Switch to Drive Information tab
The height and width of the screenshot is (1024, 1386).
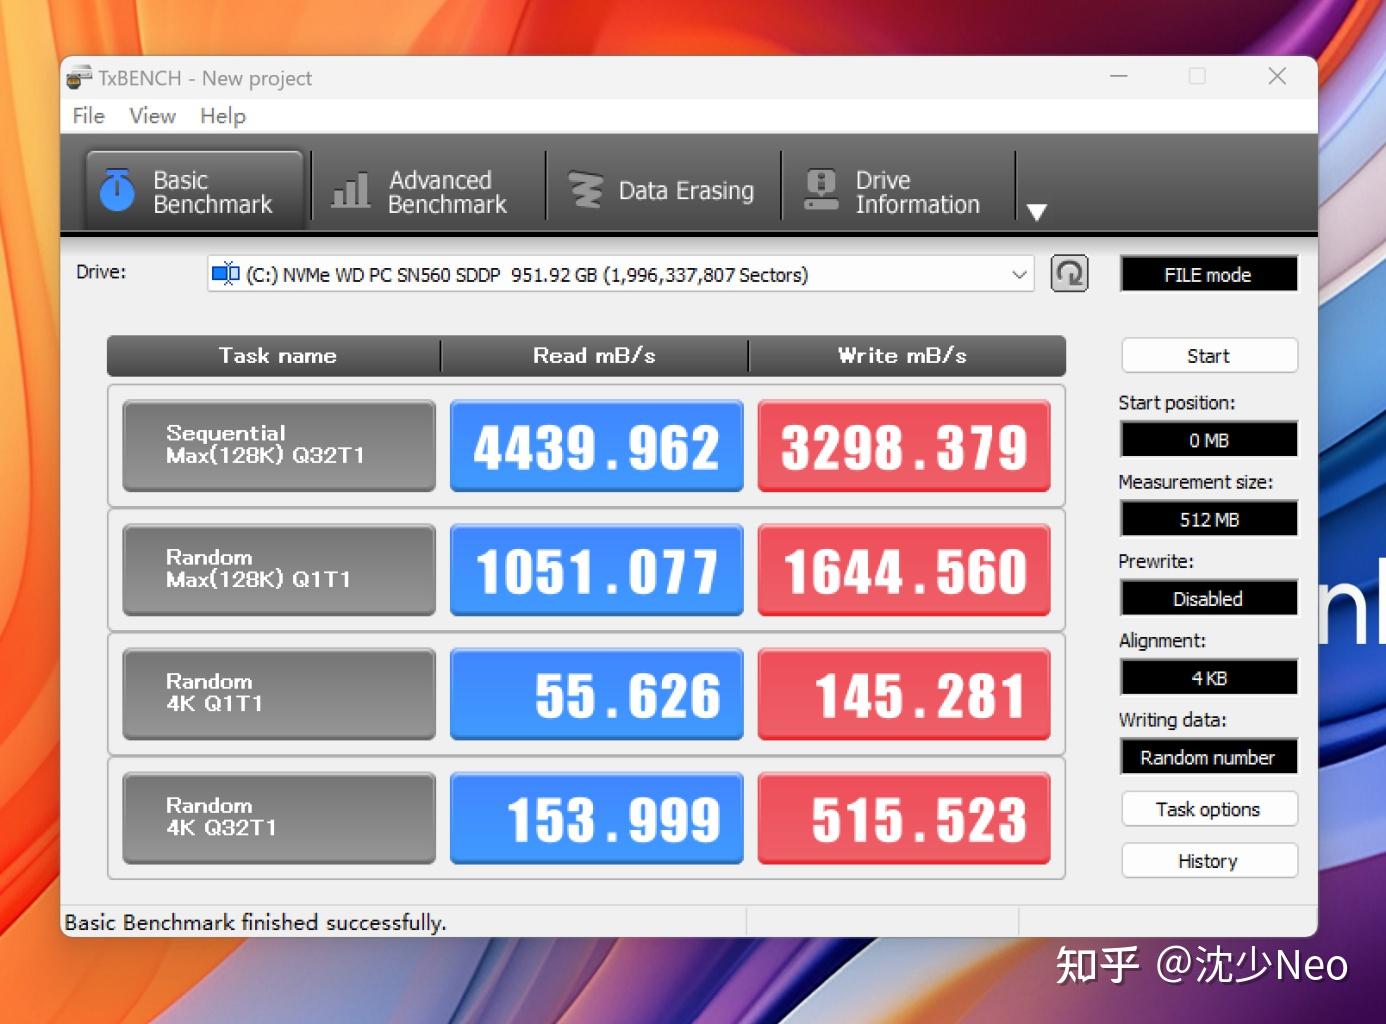tap(898, 191)
